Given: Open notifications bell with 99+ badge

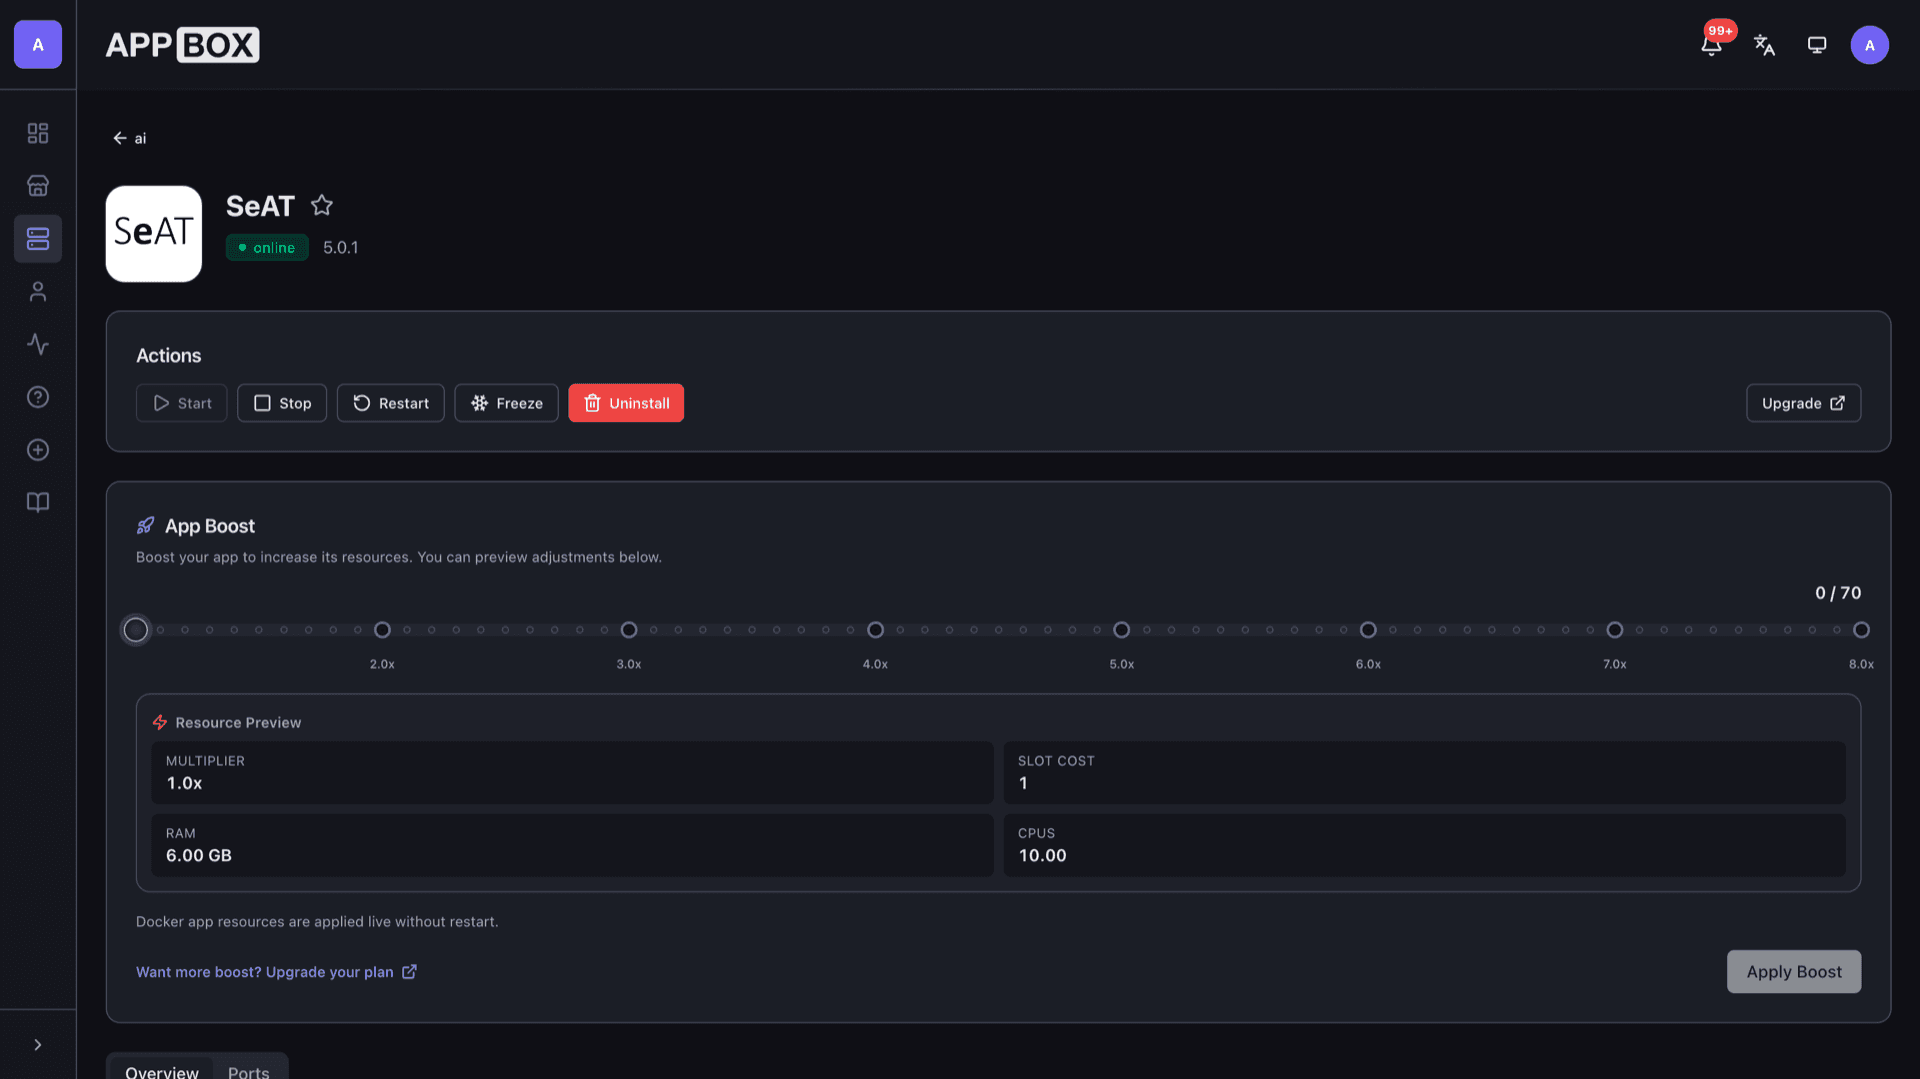Looking at the screenshot, I should [x=1712, y=44].
